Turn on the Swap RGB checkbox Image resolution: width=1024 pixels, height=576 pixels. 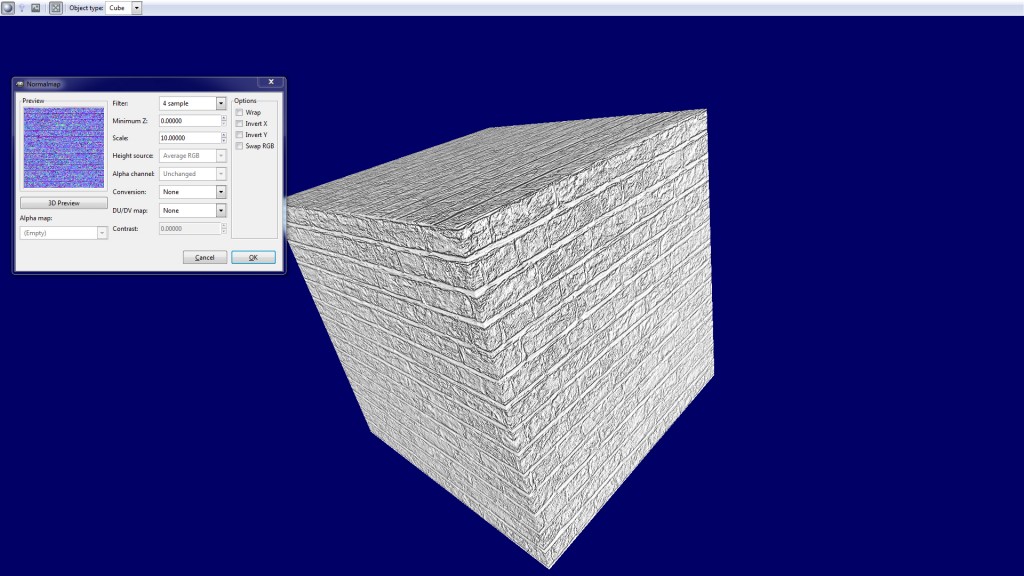[x=240, y=146]
